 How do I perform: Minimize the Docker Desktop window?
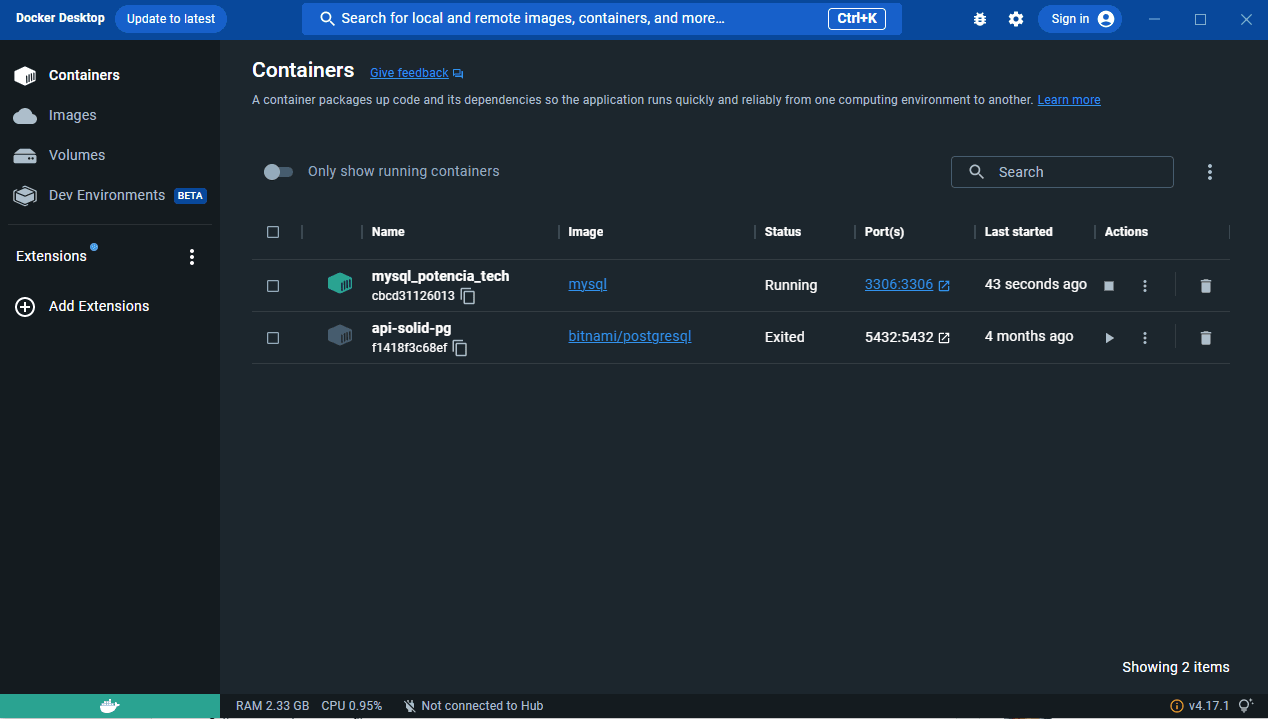pyautogui.click(x=1155, y=19)
